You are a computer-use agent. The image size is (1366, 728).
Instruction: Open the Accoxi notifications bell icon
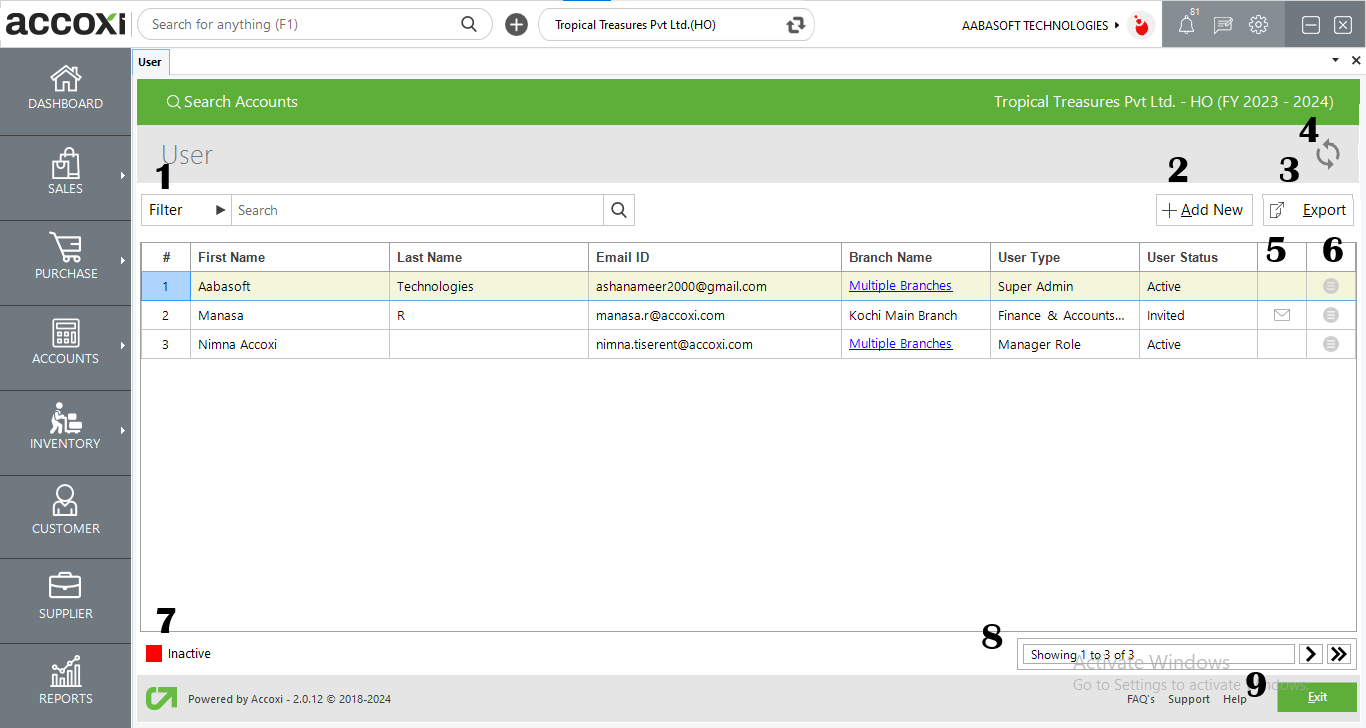point(1186,24)
